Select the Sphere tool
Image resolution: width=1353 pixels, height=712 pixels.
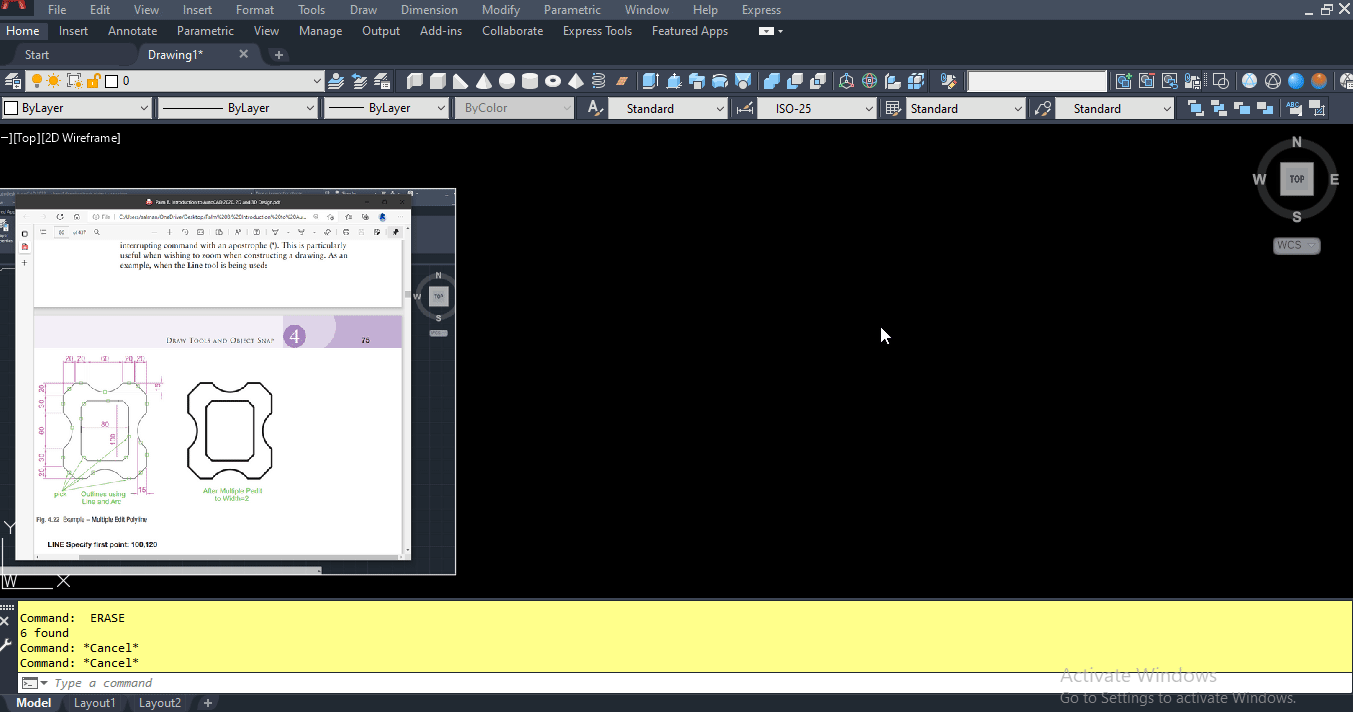click(506, 81)
